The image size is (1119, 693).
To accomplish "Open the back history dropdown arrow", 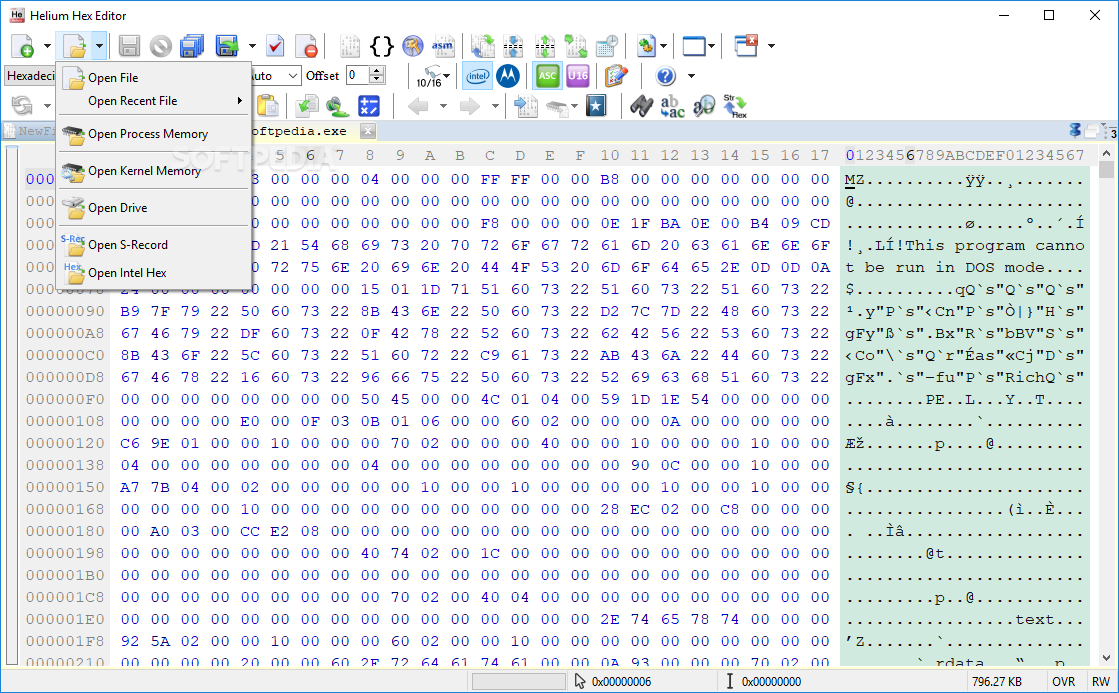I will pyautogui.click(x=443, y=106).
